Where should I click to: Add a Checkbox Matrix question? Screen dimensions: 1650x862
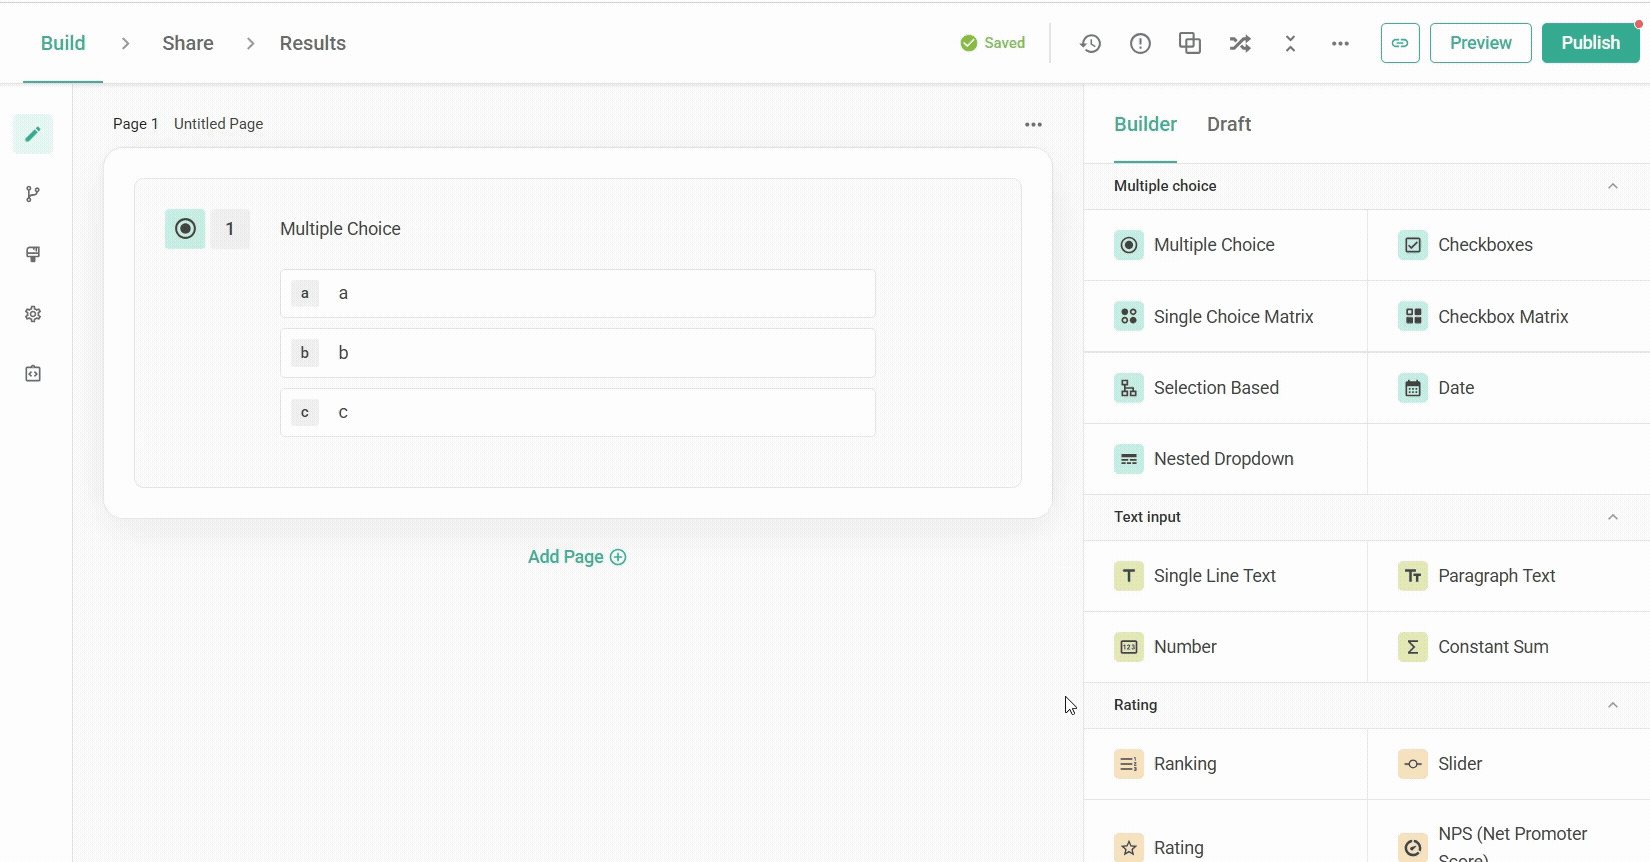click(1508, 316)
